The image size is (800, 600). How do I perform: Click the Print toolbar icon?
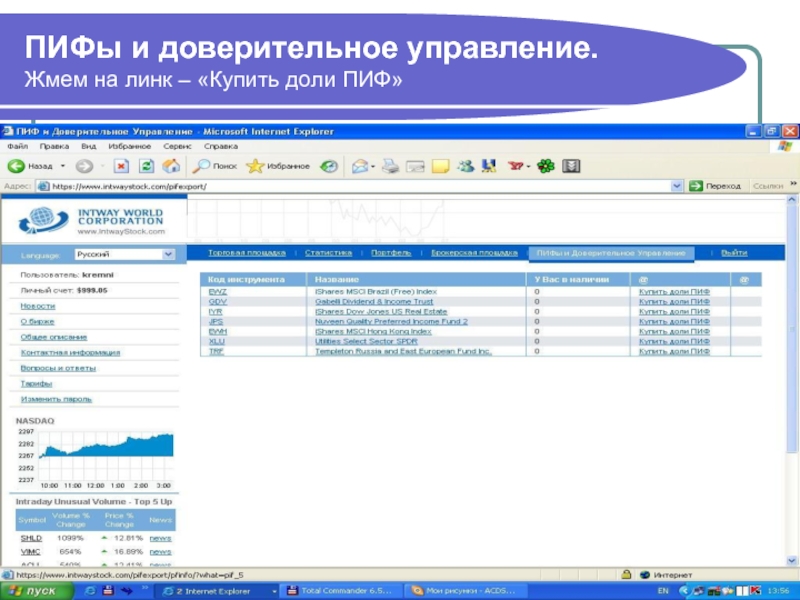[391, 166]
